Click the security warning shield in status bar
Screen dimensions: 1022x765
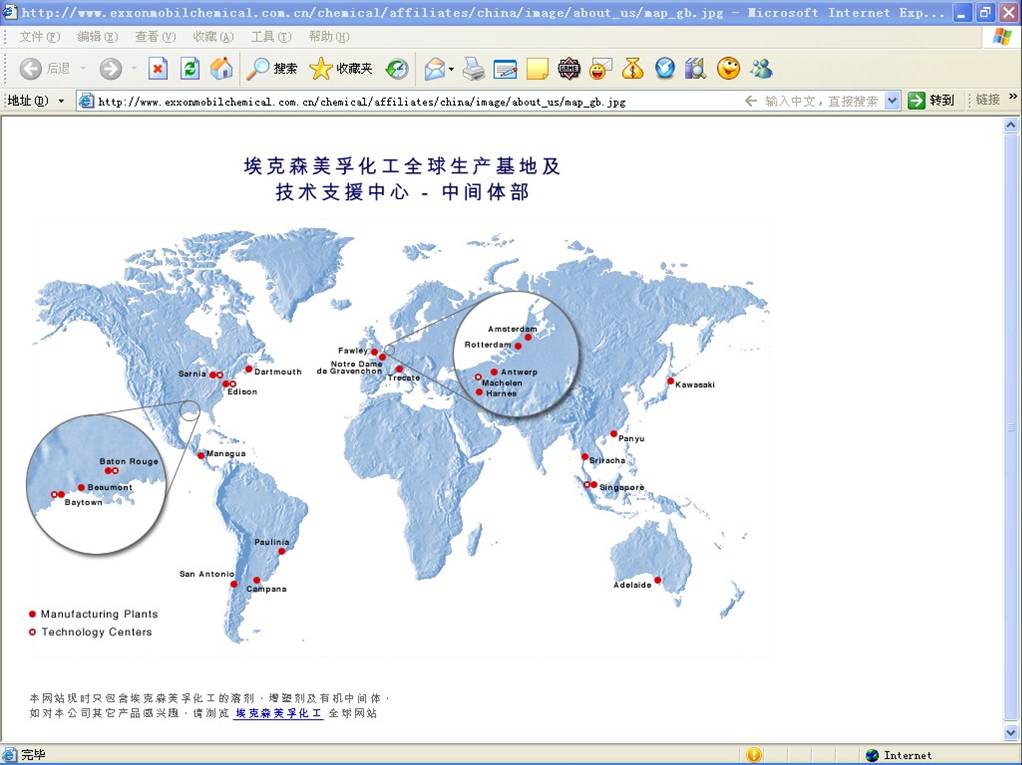pos(753,755)
